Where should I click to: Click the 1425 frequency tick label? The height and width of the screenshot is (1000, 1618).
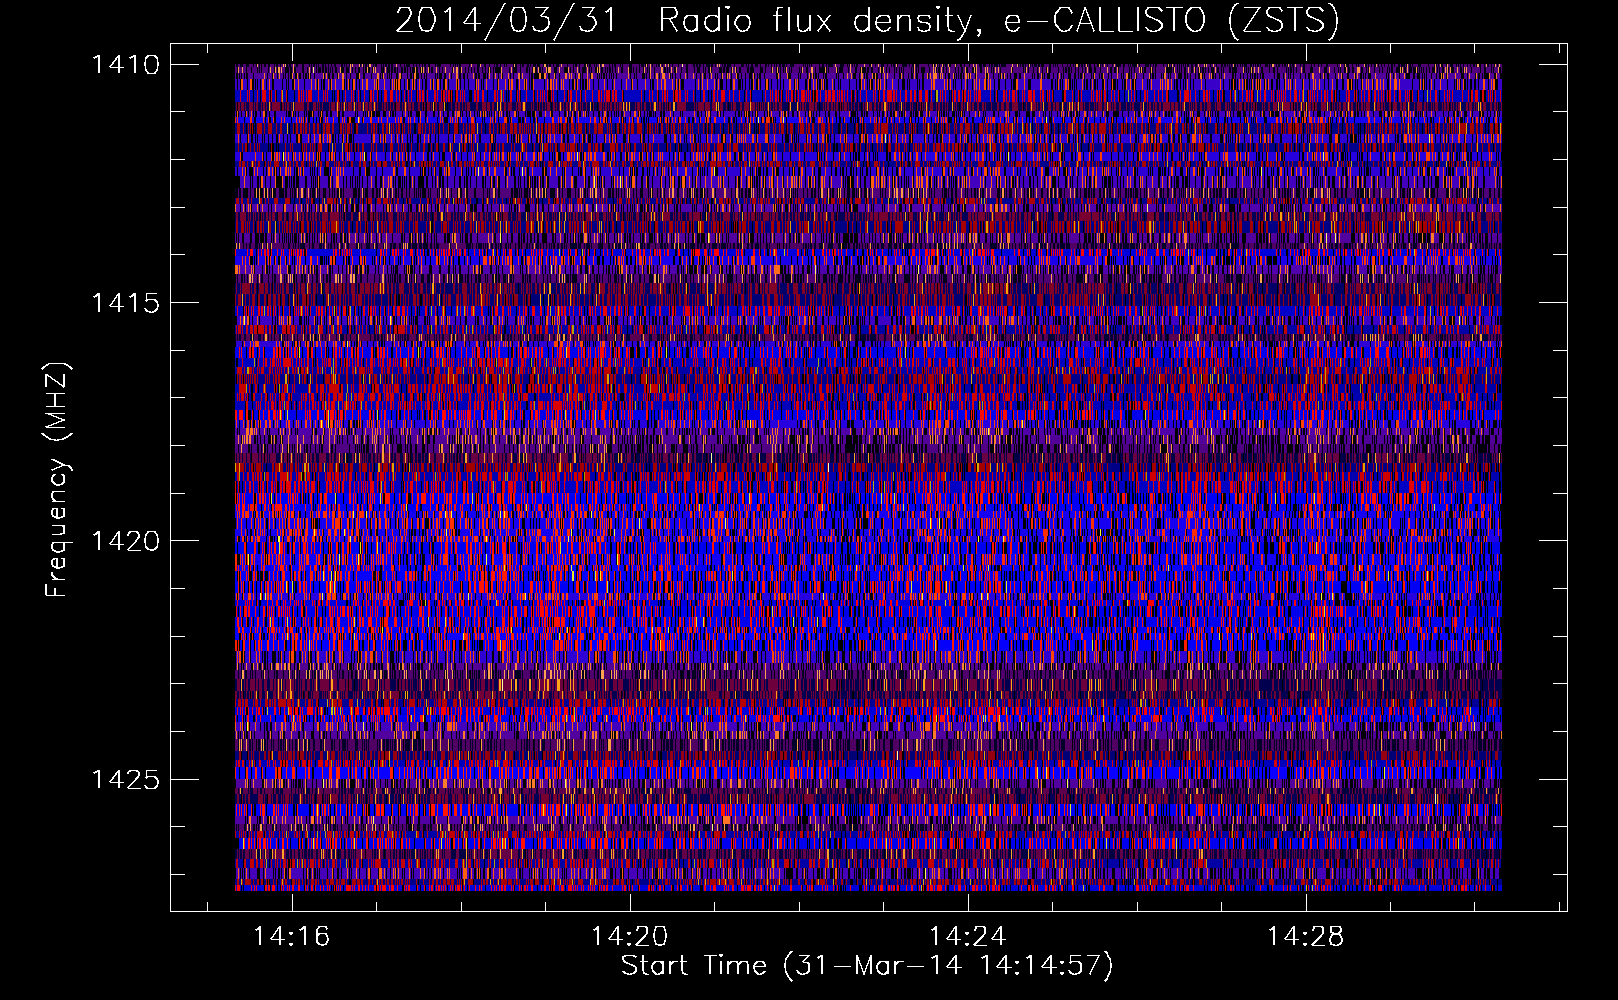[x=126, y=779]
